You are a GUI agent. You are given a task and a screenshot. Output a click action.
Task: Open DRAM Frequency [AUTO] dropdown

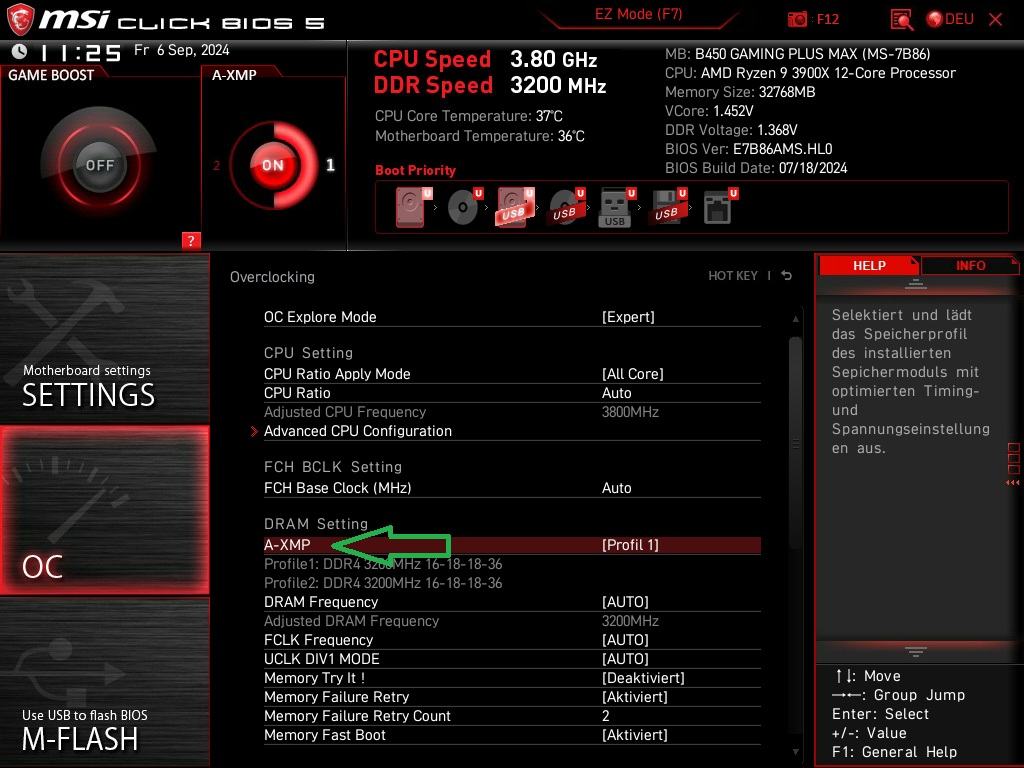[x=512, y=602]
